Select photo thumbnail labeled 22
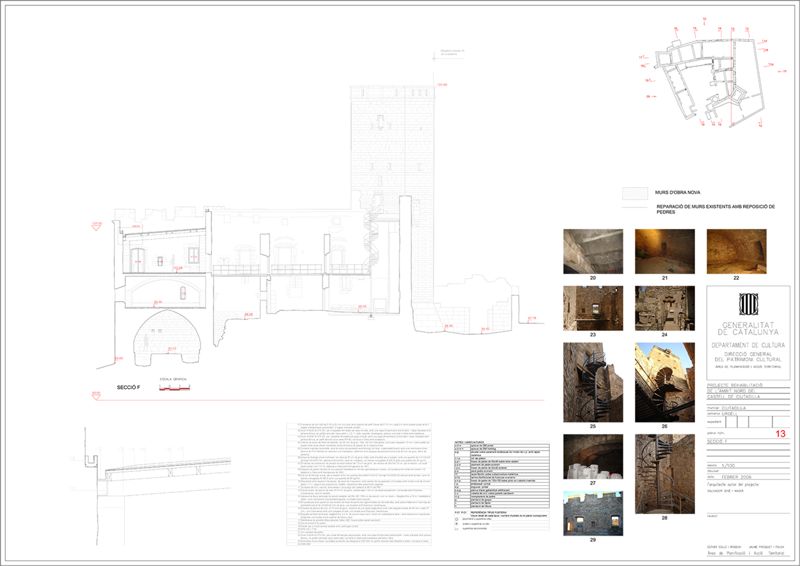This screenshot has height=566, width=800. (736, 250)
